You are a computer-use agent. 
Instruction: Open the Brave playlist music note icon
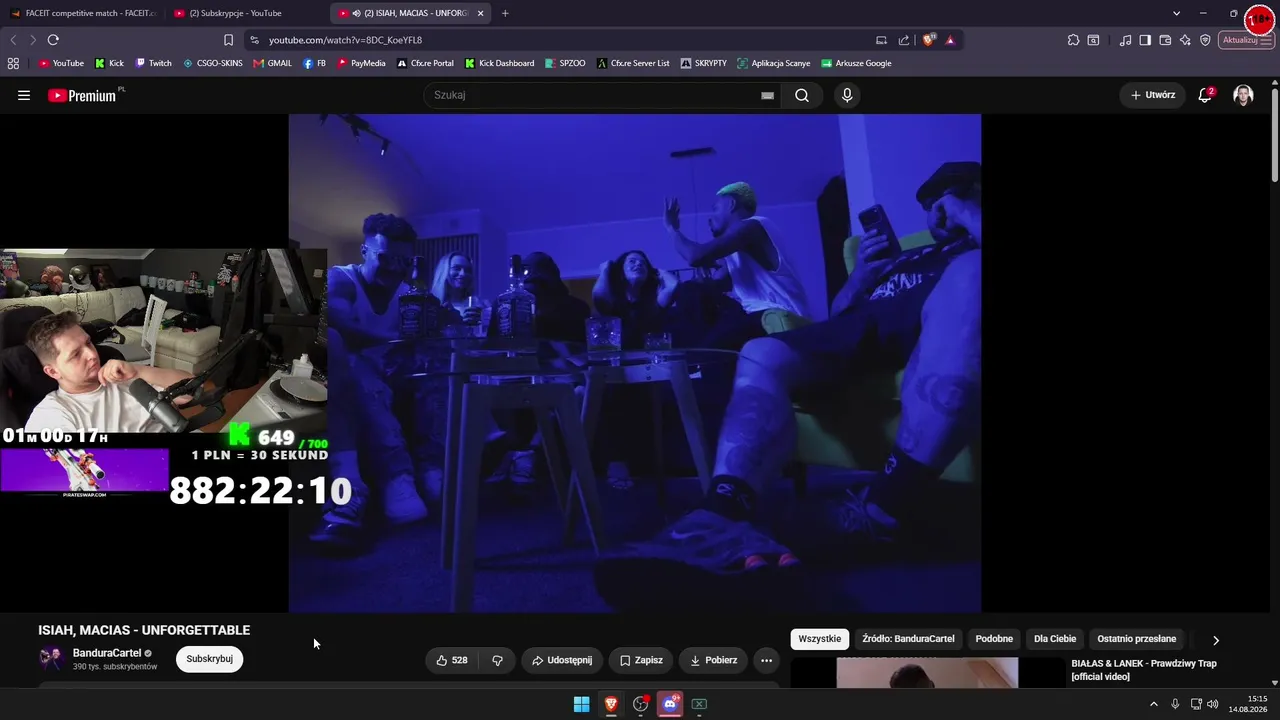point(1126,40)
